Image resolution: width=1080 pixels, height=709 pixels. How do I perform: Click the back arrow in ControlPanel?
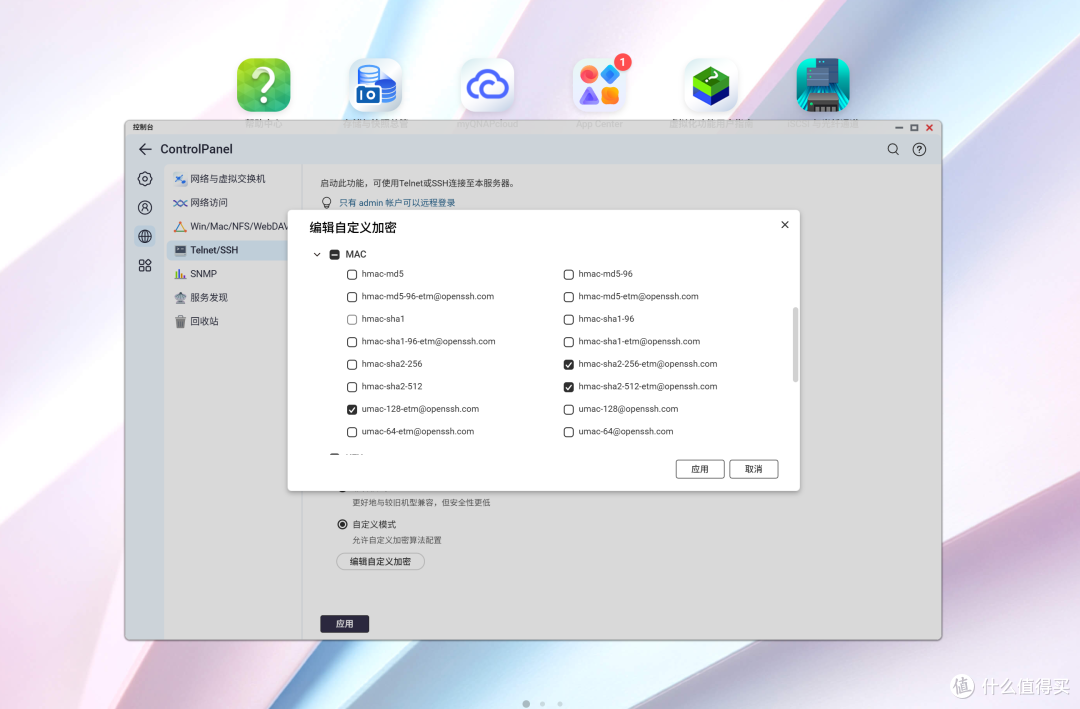pos(145,149)
